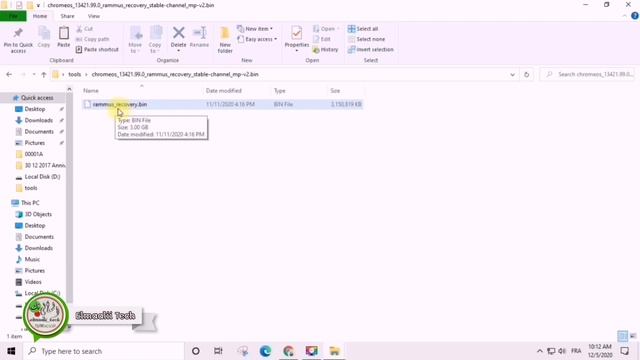The image size is (640, 360).
Task: Open the Move to dropdown
Action: click(135, 40)
